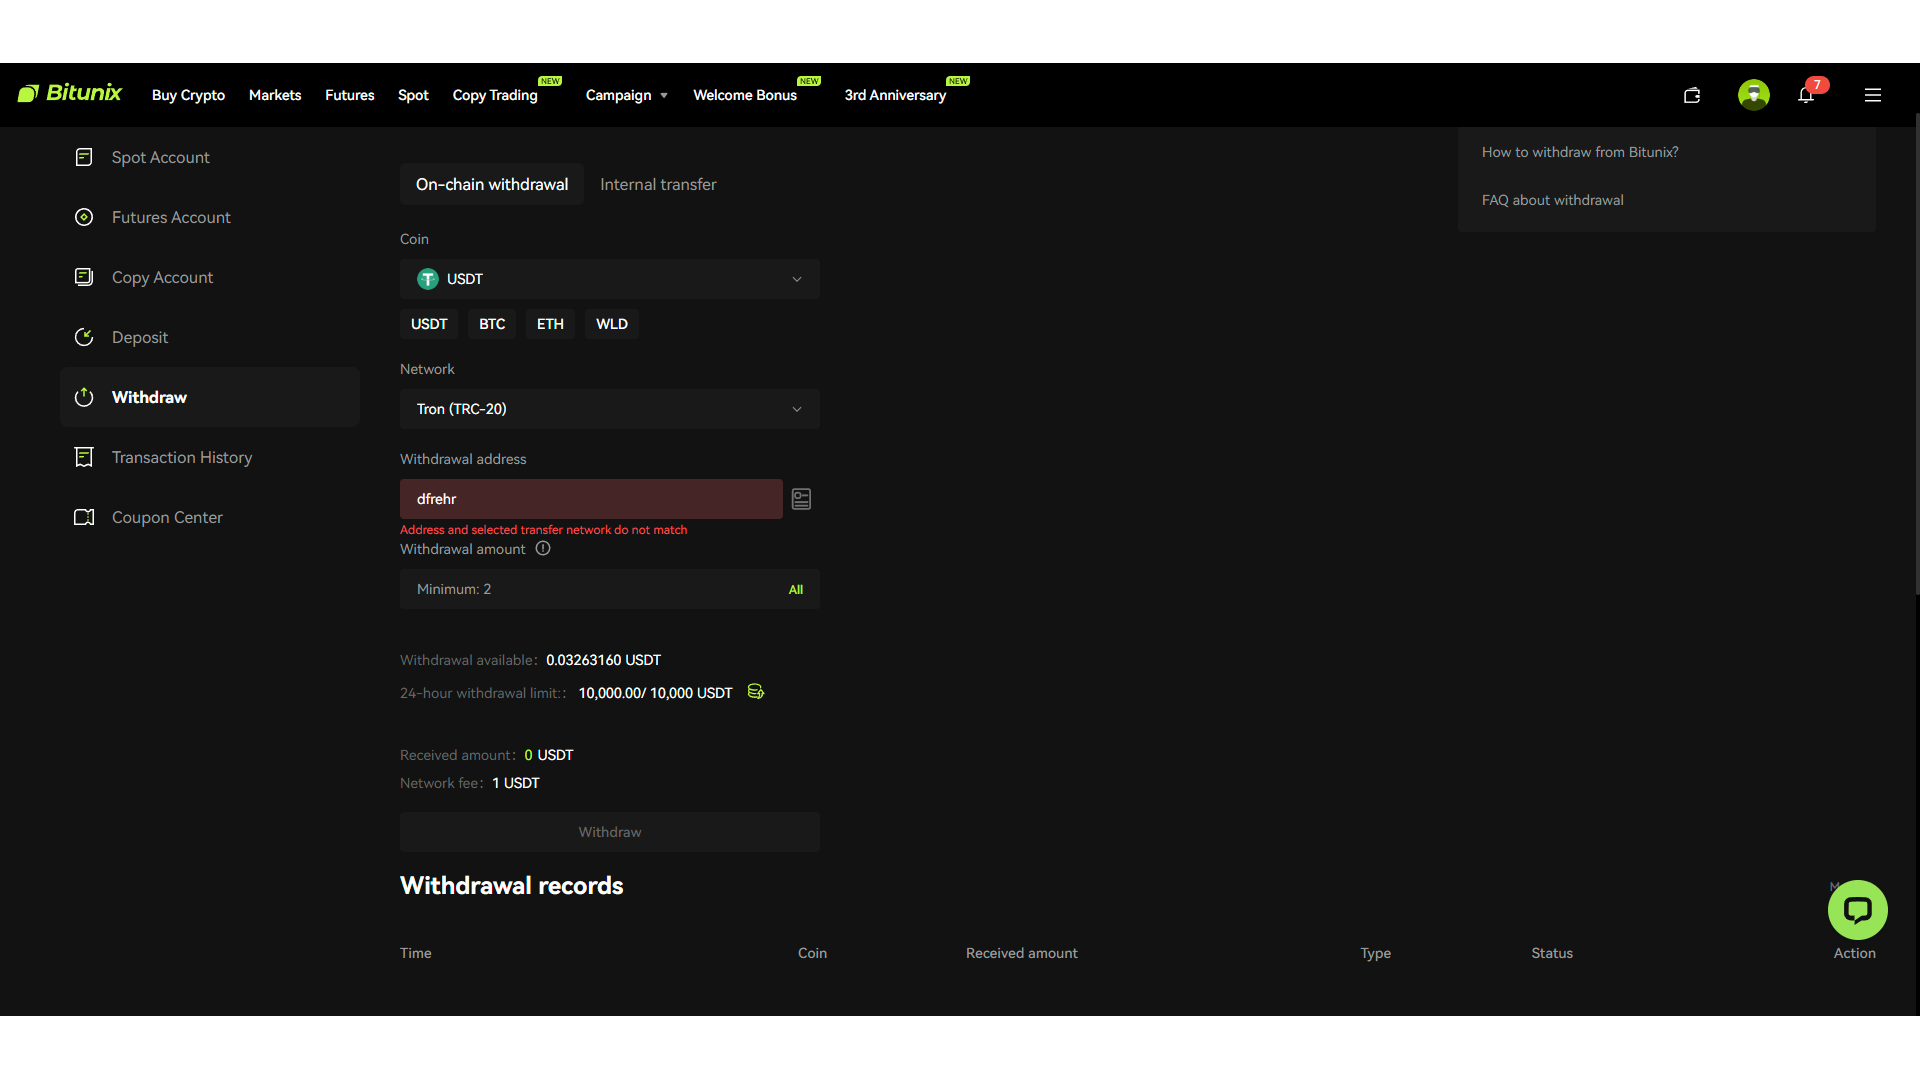Select the ETH quick coin chip

point(550,324)
